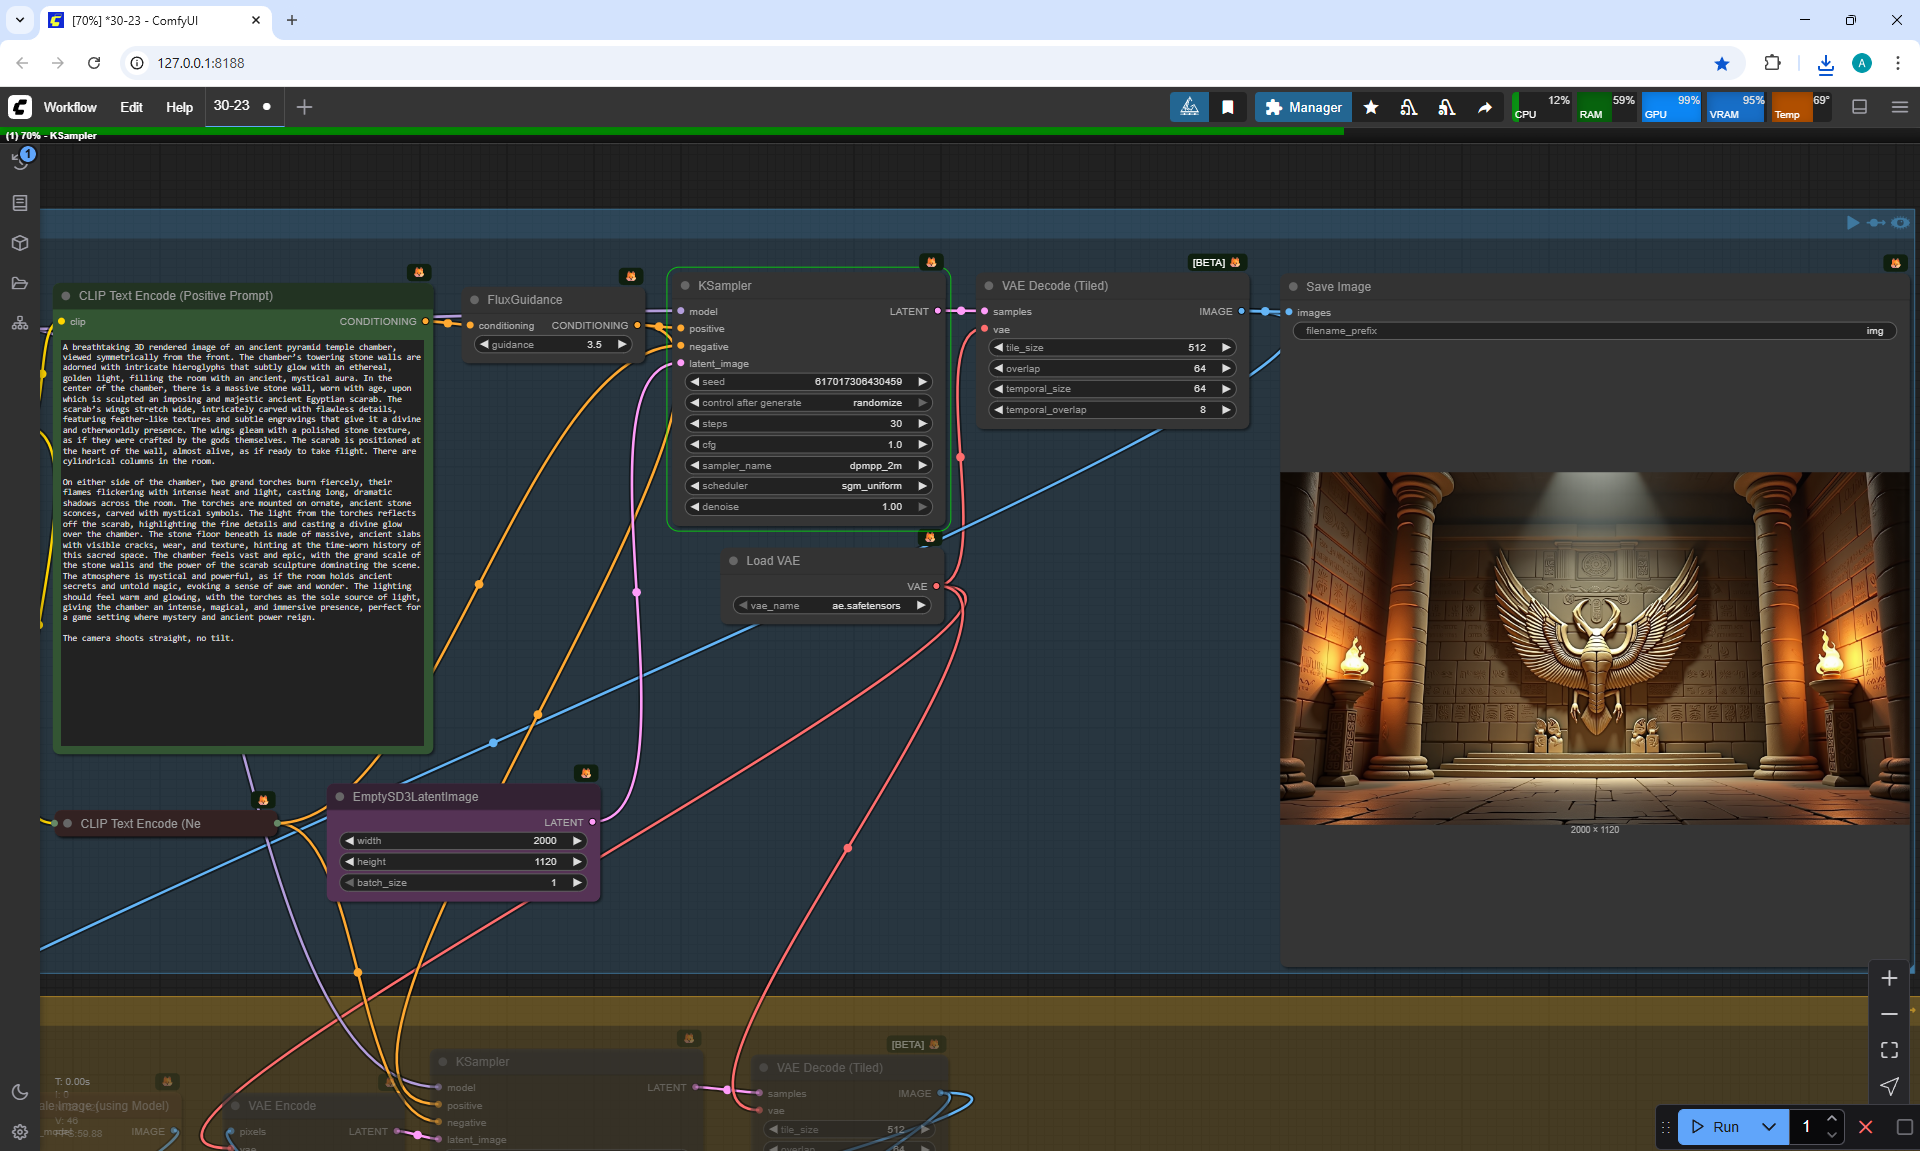The image size is (1920, 1151).
Task: Open the Workflow menu
Action: coord(70,107)
